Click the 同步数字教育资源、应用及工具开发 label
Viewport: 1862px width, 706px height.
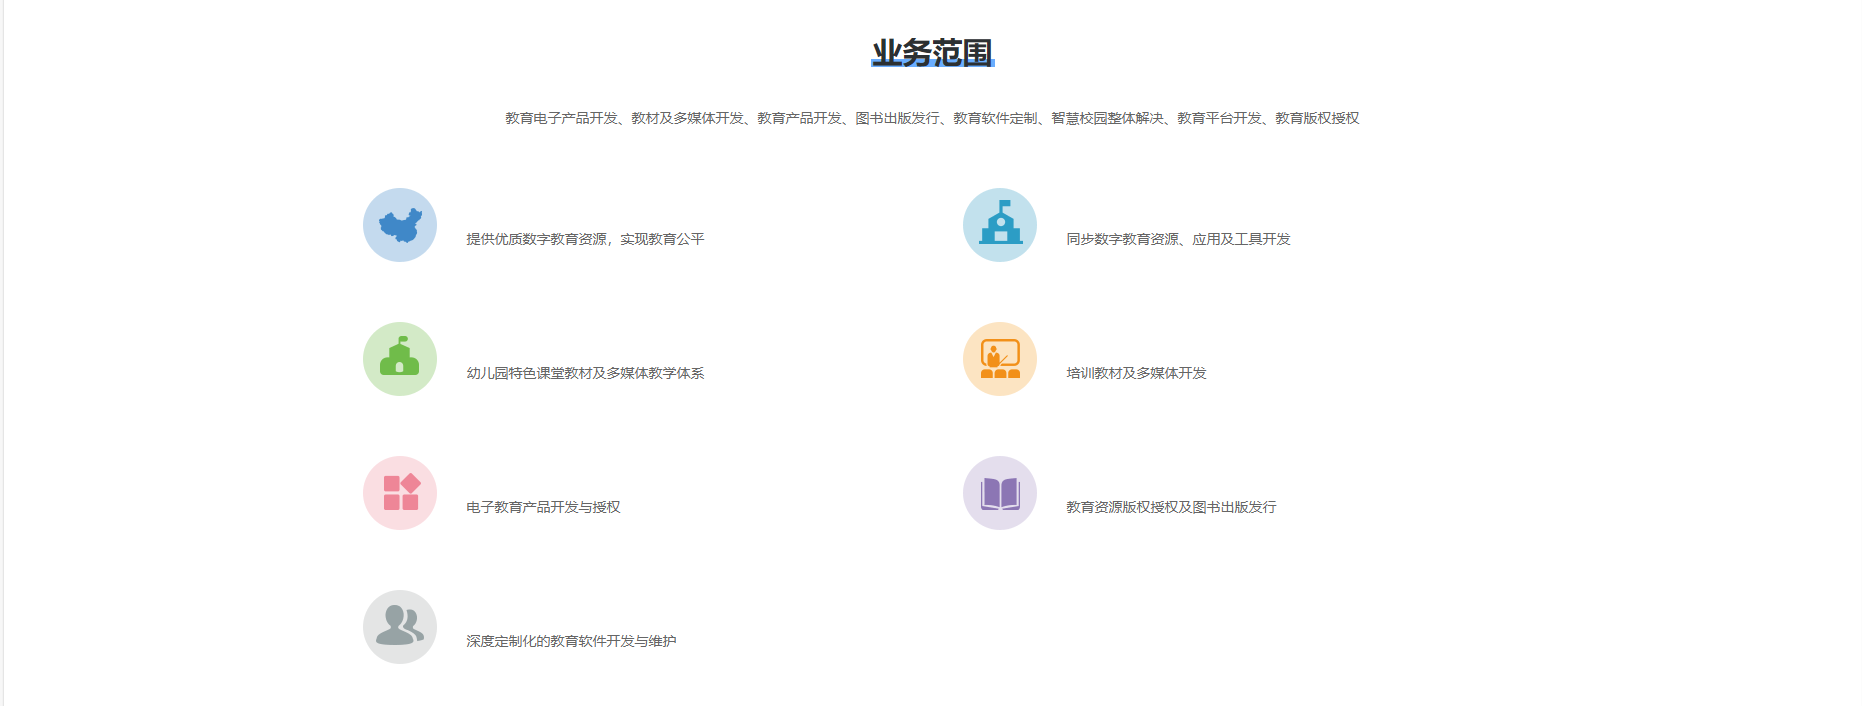point(1178,239)
